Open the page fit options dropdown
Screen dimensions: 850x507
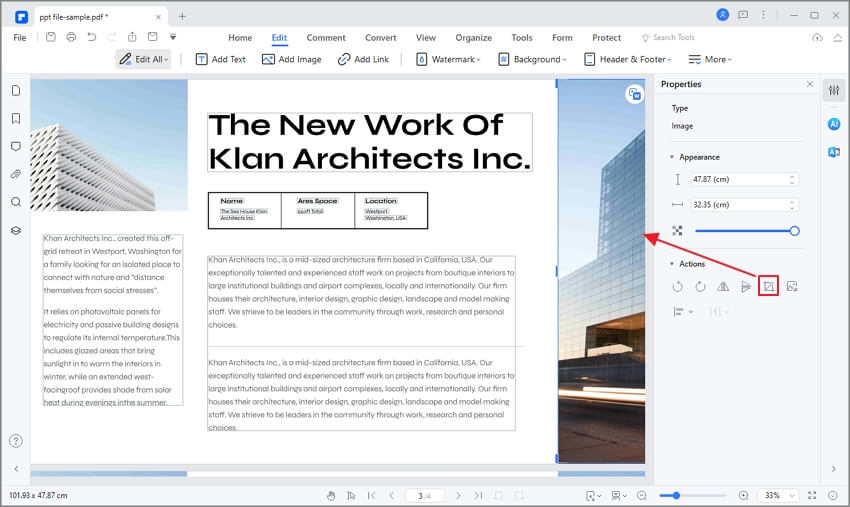594,496
